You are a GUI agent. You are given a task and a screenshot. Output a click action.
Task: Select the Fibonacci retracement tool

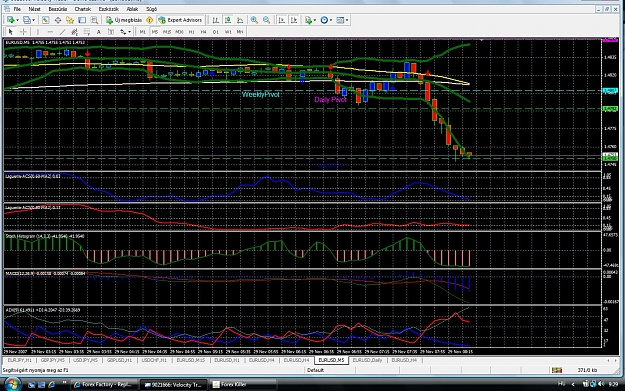(x=86, y=31)
